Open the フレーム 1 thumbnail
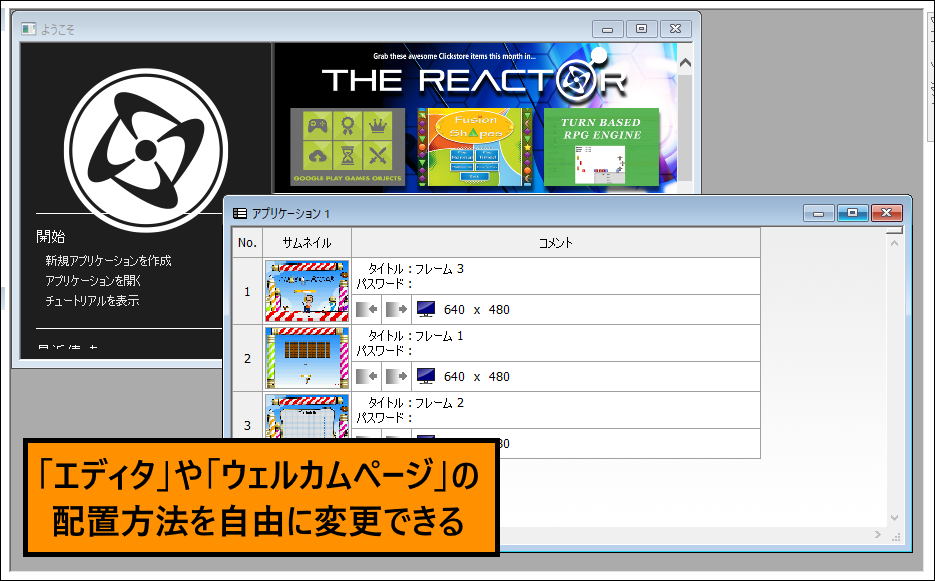Image resolution: width=935 pixels, height=581 pixels. (x=307, y=358)
